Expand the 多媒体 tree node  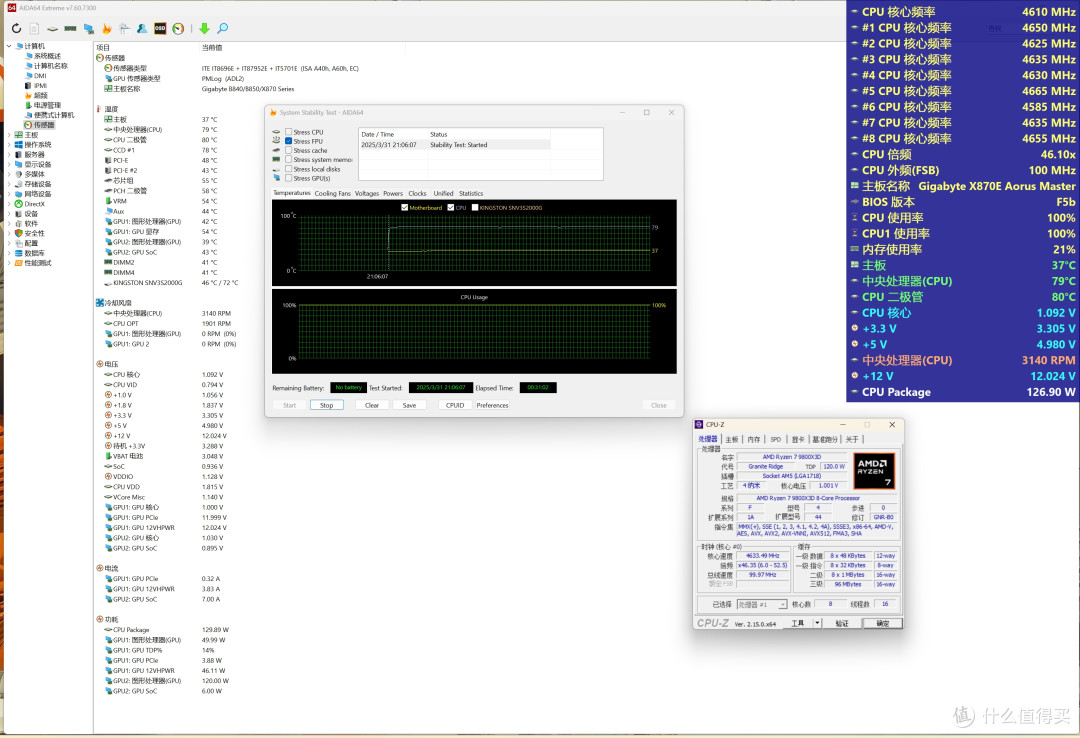(9, 174)
